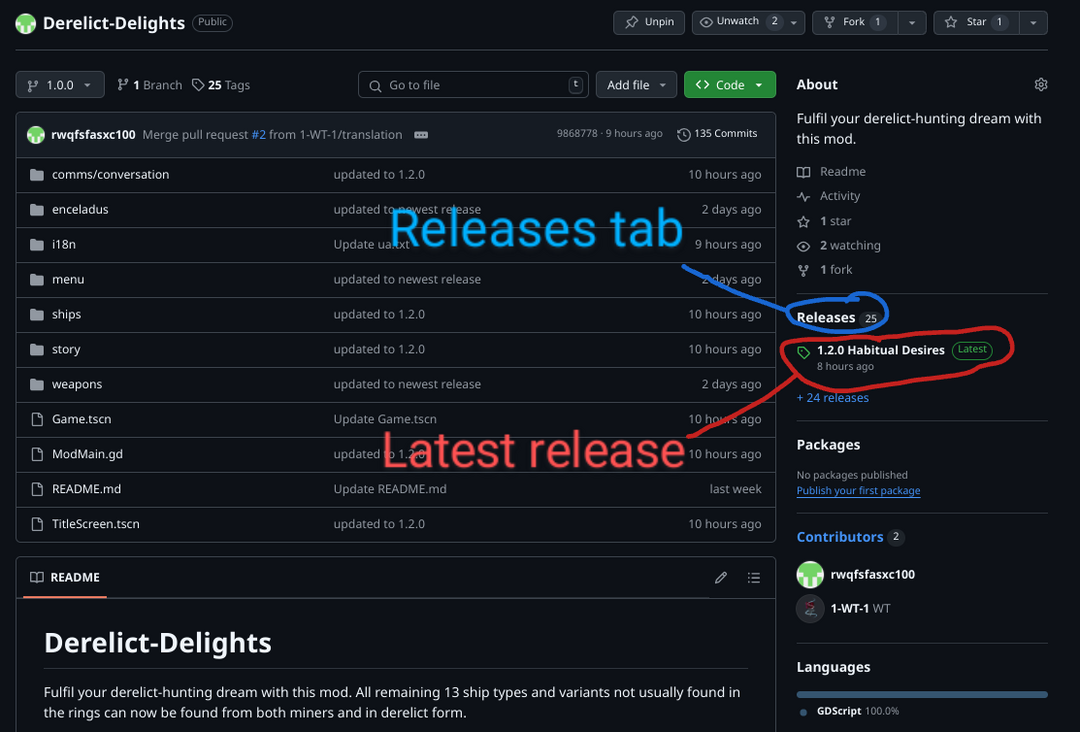Viewport: 1080px width, 732px height.
Task: Open the Add file dropdown
Action: pyautogui.click(x=636, y=85)
